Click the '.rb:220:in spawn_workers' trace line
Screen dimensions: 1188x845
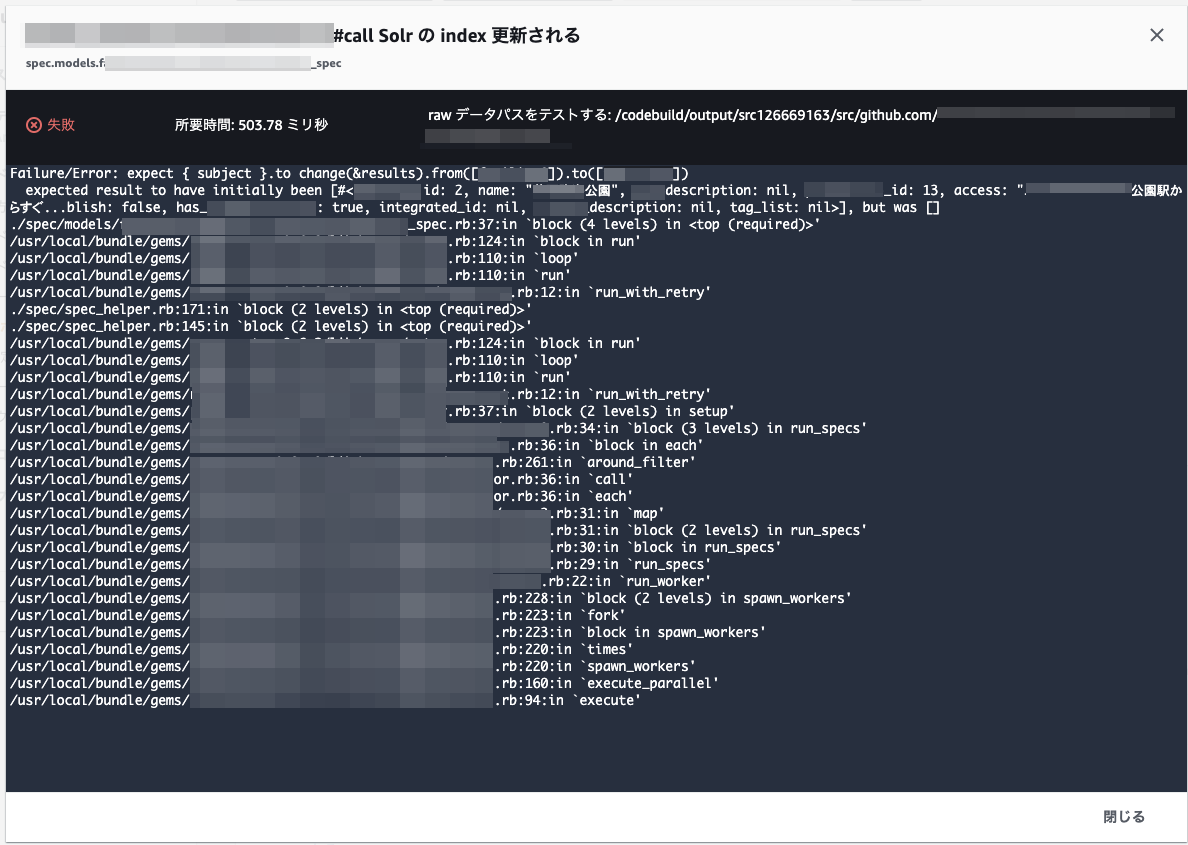click(353, 666)
